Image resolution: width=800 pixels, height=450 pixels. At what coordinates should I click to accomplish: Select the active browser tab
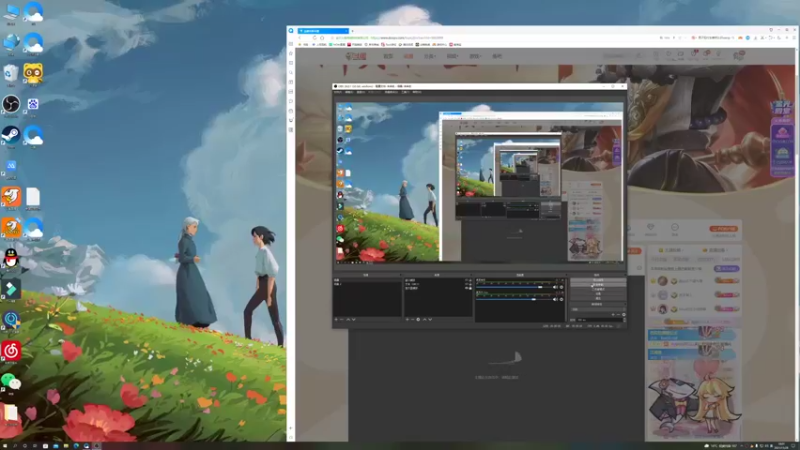click(x=323, y=31)
